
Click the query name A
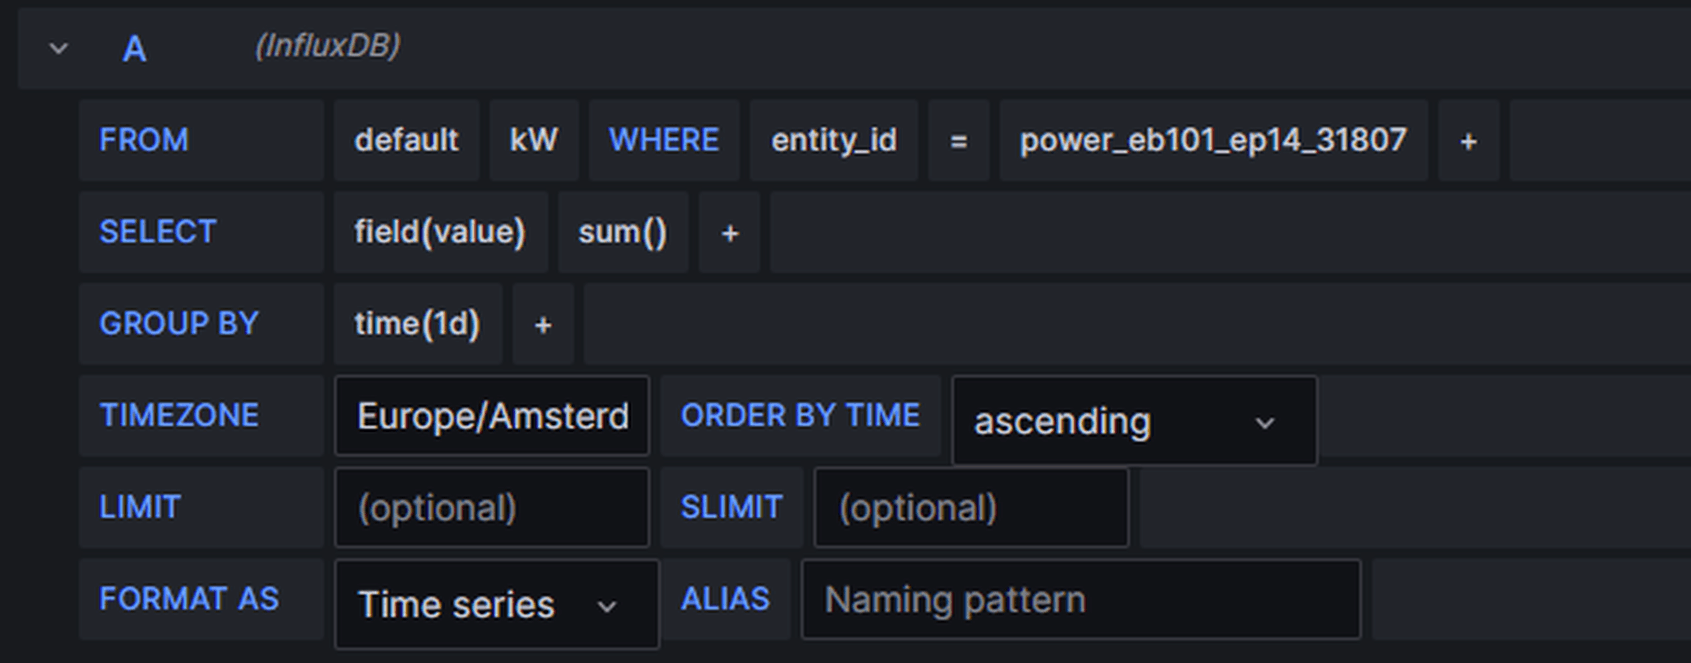[x=134, y=49]
